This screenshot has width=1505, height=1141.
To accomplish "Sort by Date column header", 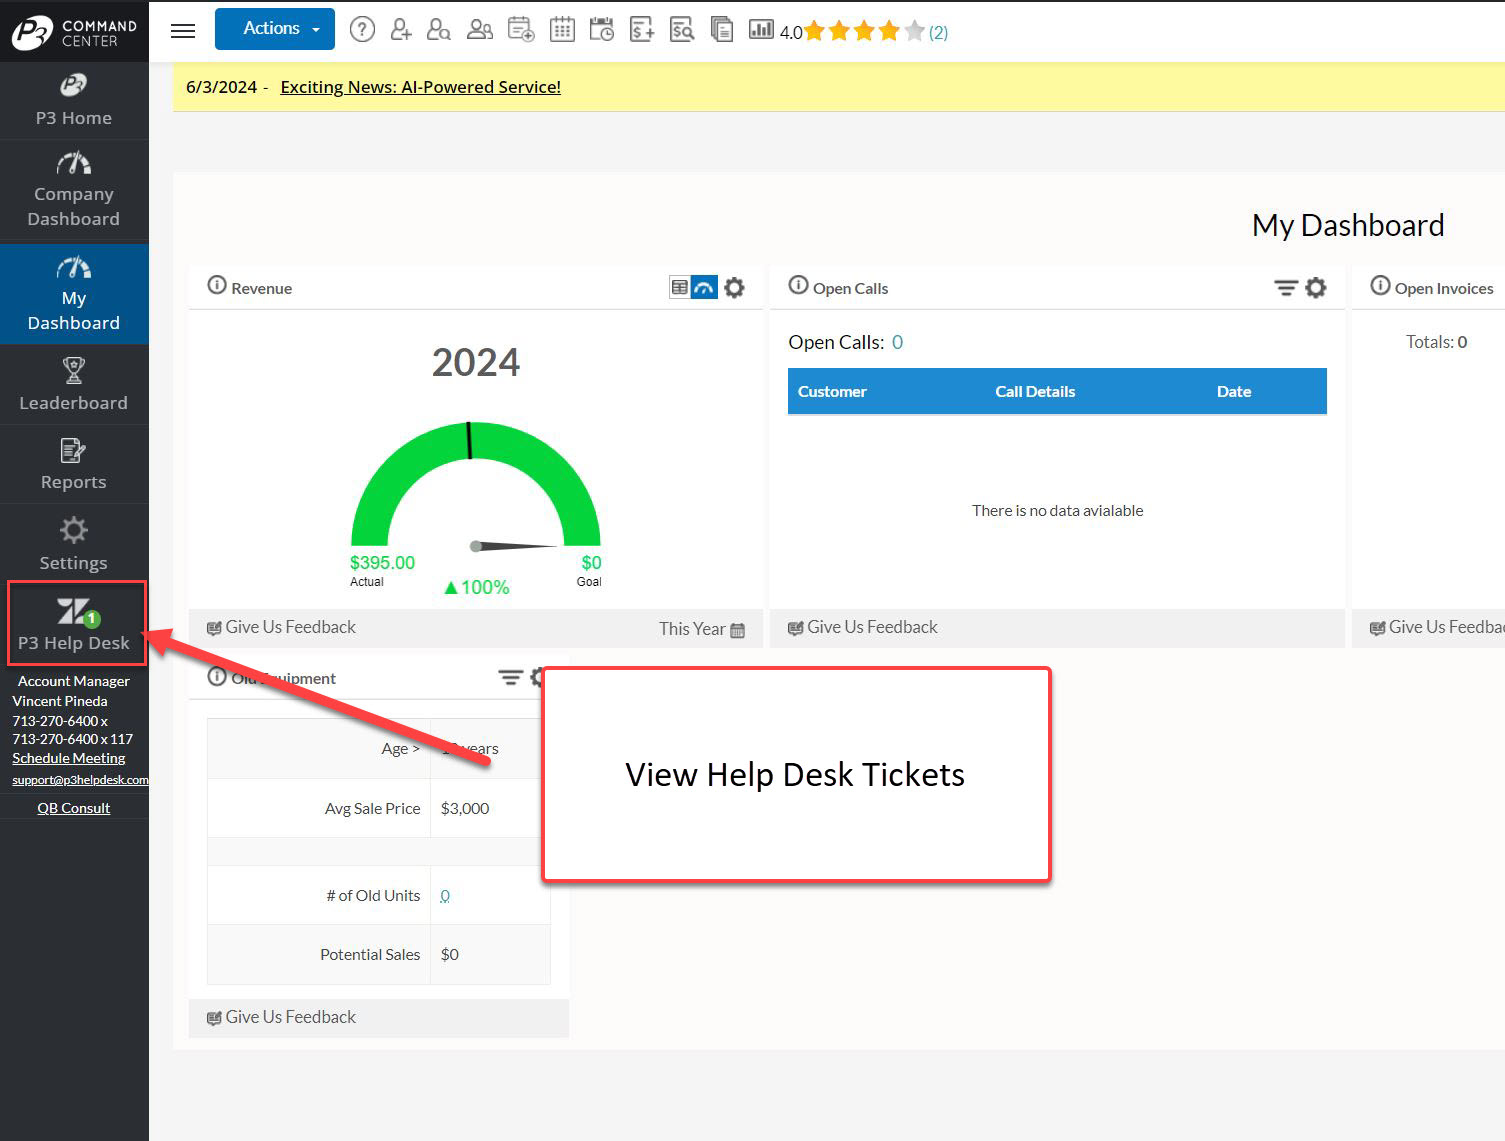I will (x=1234, y=392).
